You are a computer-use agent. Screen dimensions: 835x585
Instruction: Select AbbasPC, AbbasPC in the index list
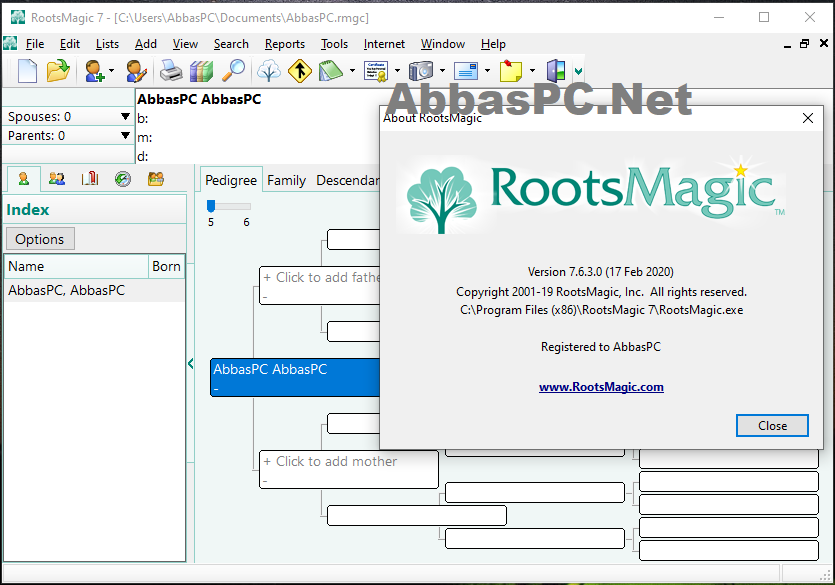click(x=94, y=290)
